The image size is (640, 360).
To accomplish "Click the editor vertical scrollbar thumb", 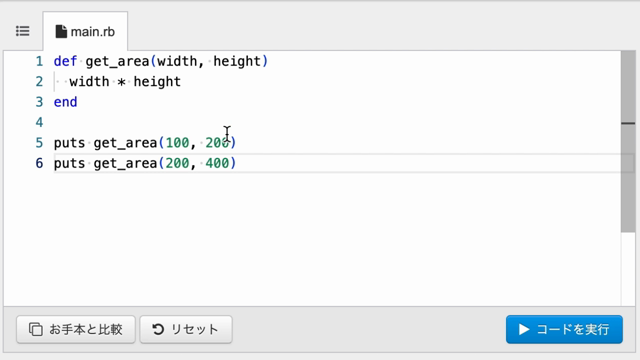I will (628, 141).
